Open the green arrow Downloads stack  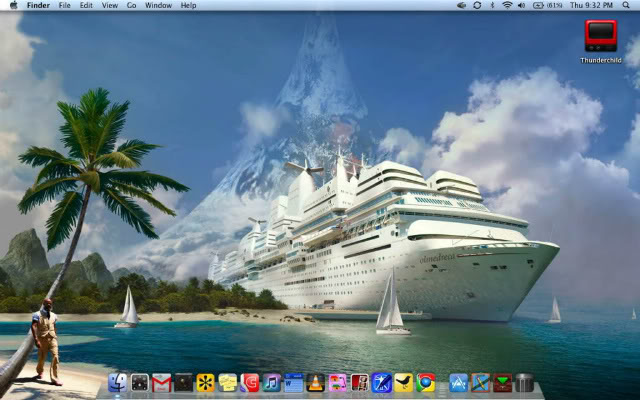tap(502, 383)
